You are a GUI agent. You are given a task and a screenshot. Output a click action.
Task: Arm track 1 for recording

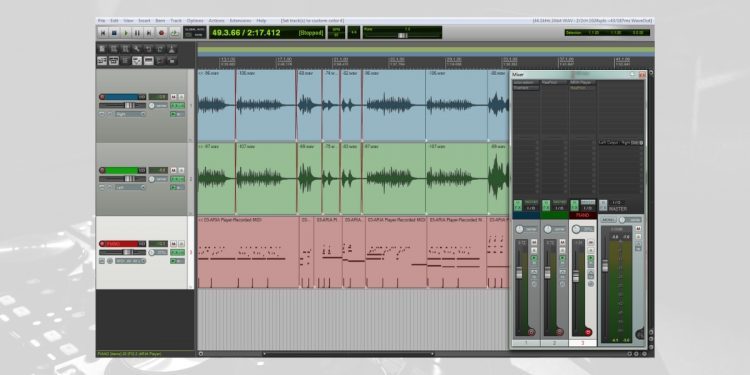[102, 97]
